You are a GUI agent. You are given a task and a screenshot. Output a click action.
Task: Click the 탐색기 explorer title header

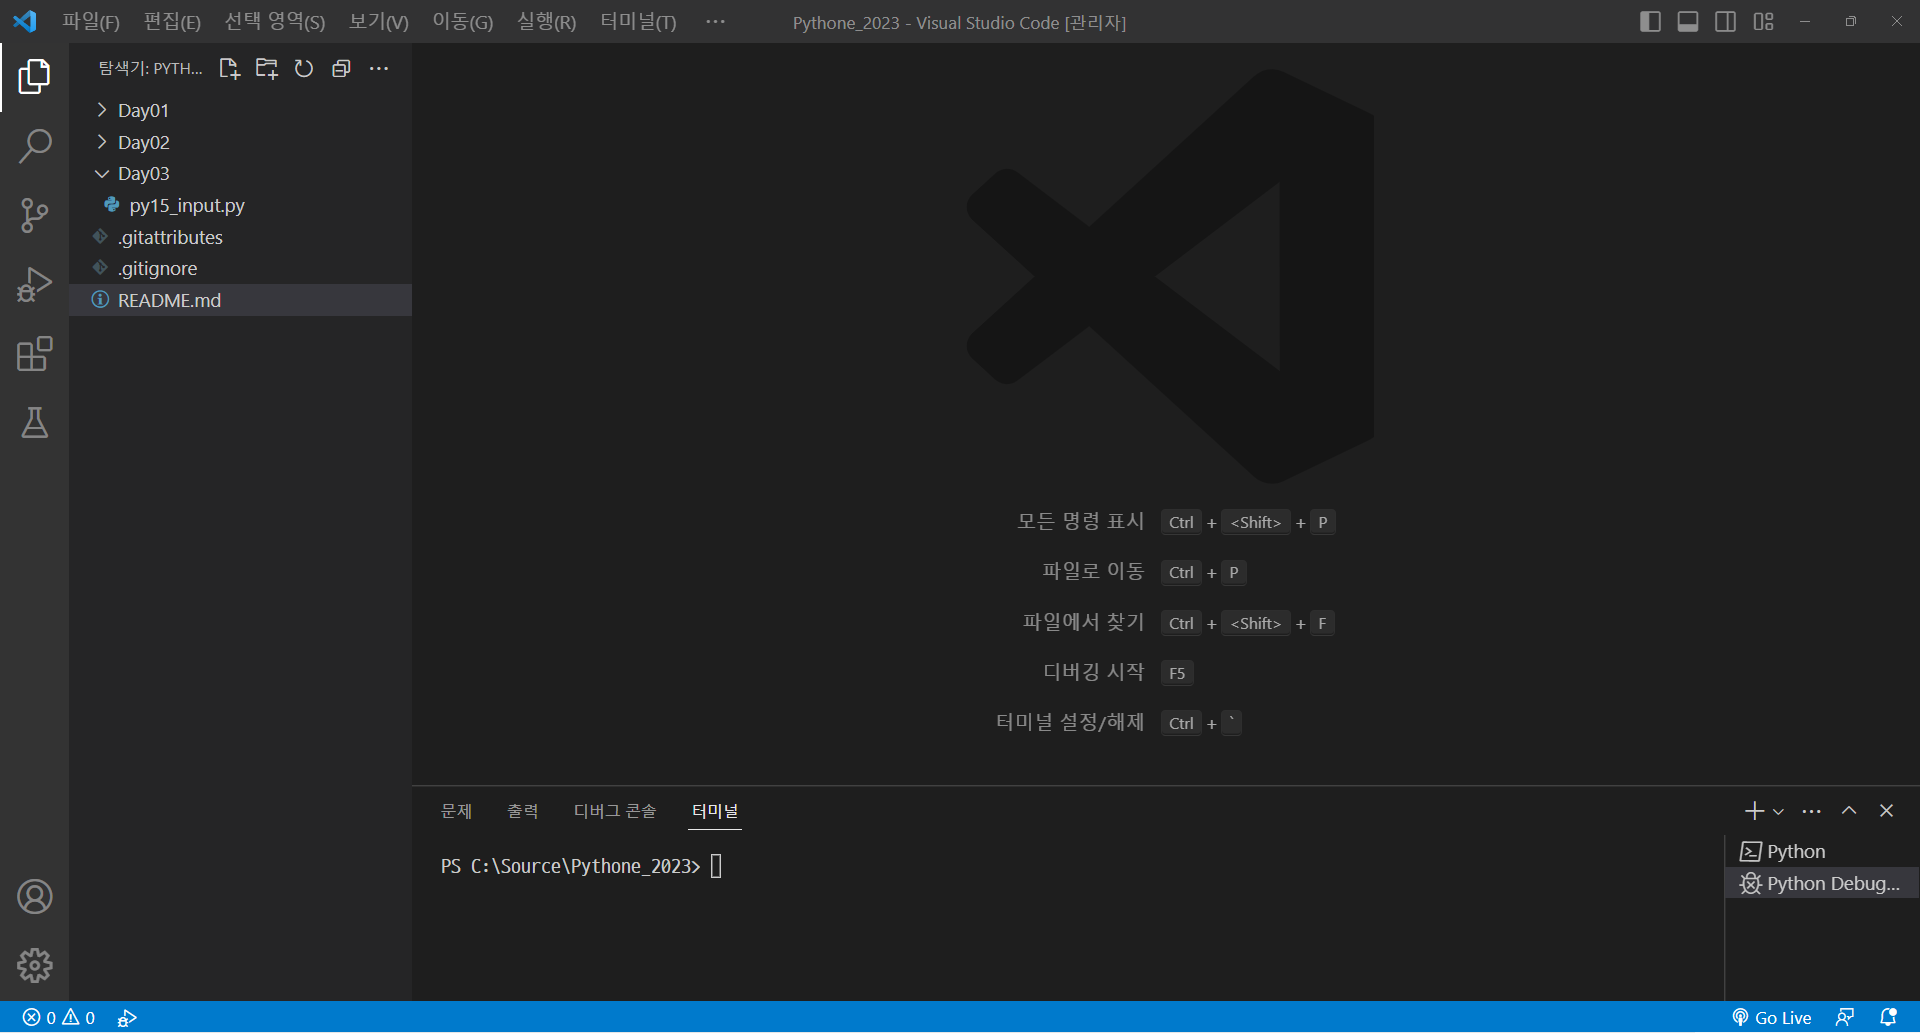(150, 68)
